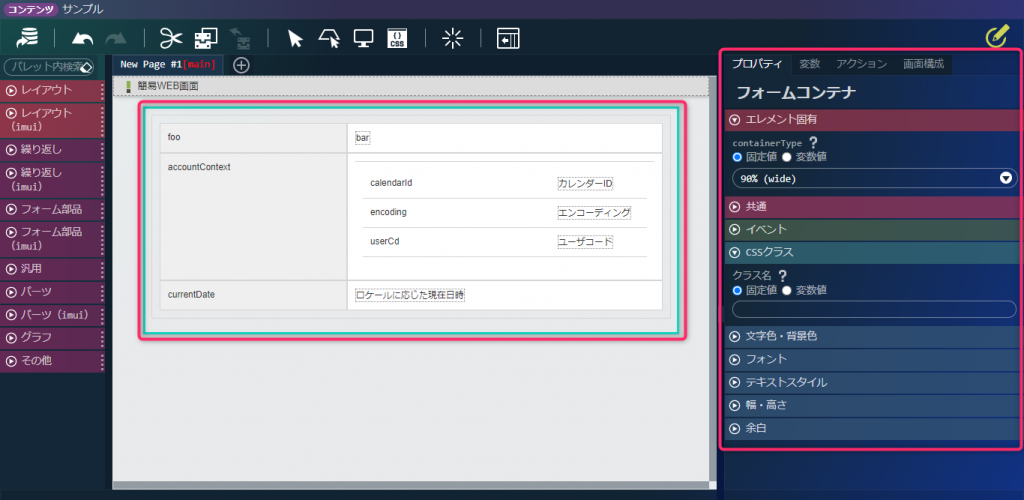Select the container pointer tool
This screenshot has width=1024, height=500.
(329, 39)
